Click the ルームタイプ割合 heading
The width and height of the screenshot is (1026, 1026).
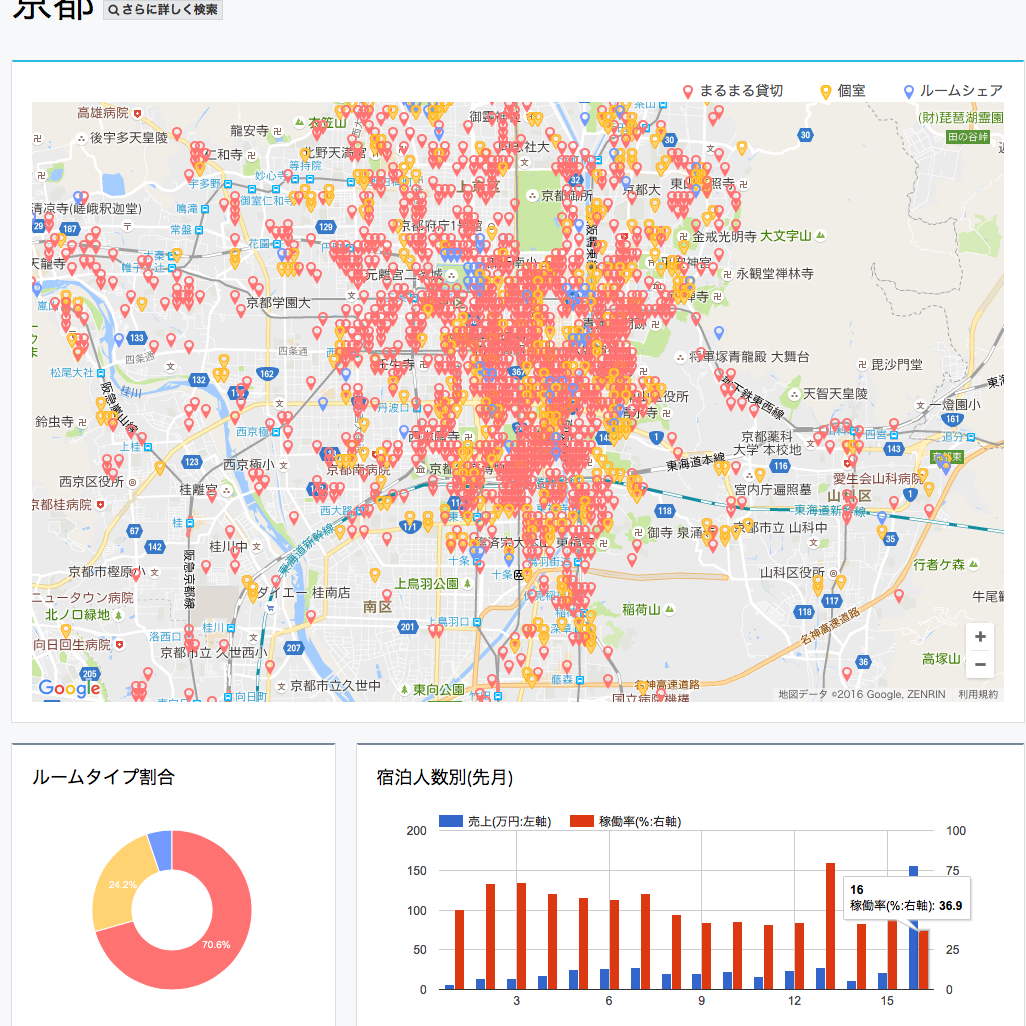(103, 777)
